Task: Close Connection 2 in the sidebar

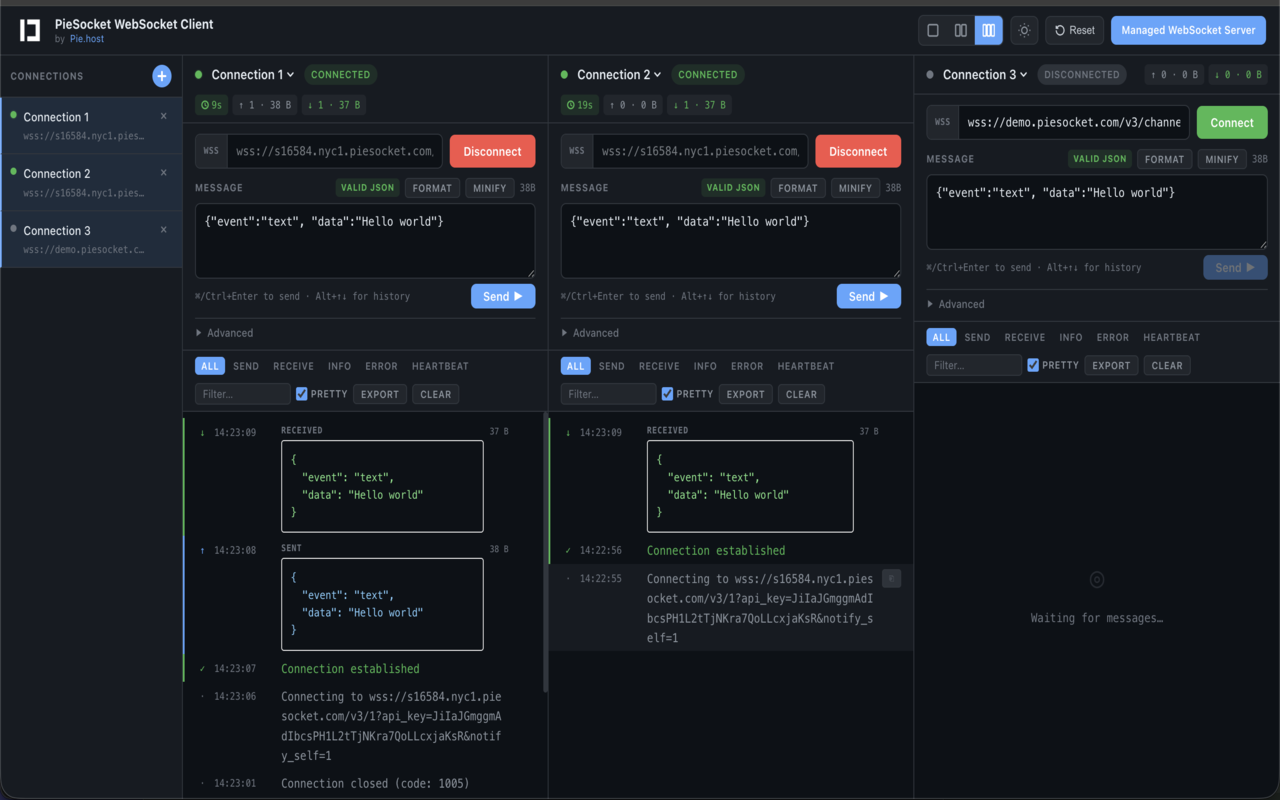Action: pos(164,173)
